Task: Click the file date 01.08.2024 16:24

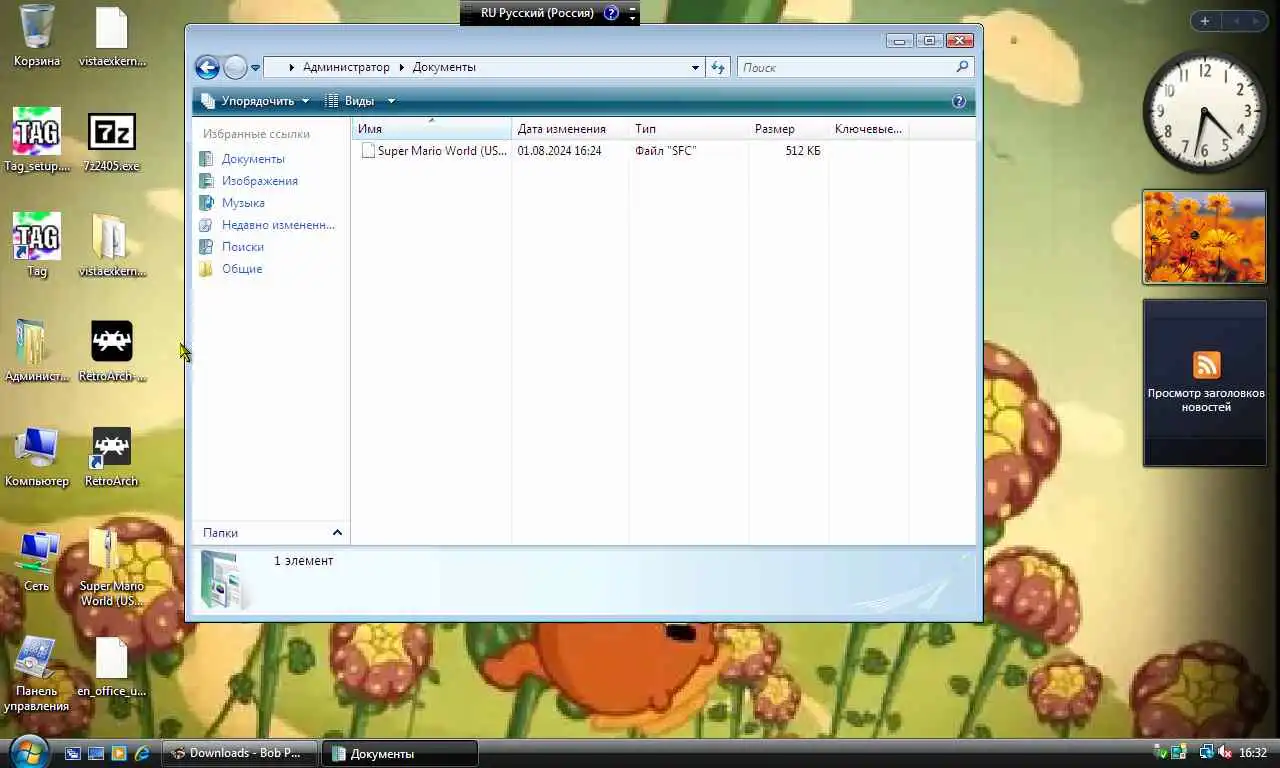Action: [559, 151]
